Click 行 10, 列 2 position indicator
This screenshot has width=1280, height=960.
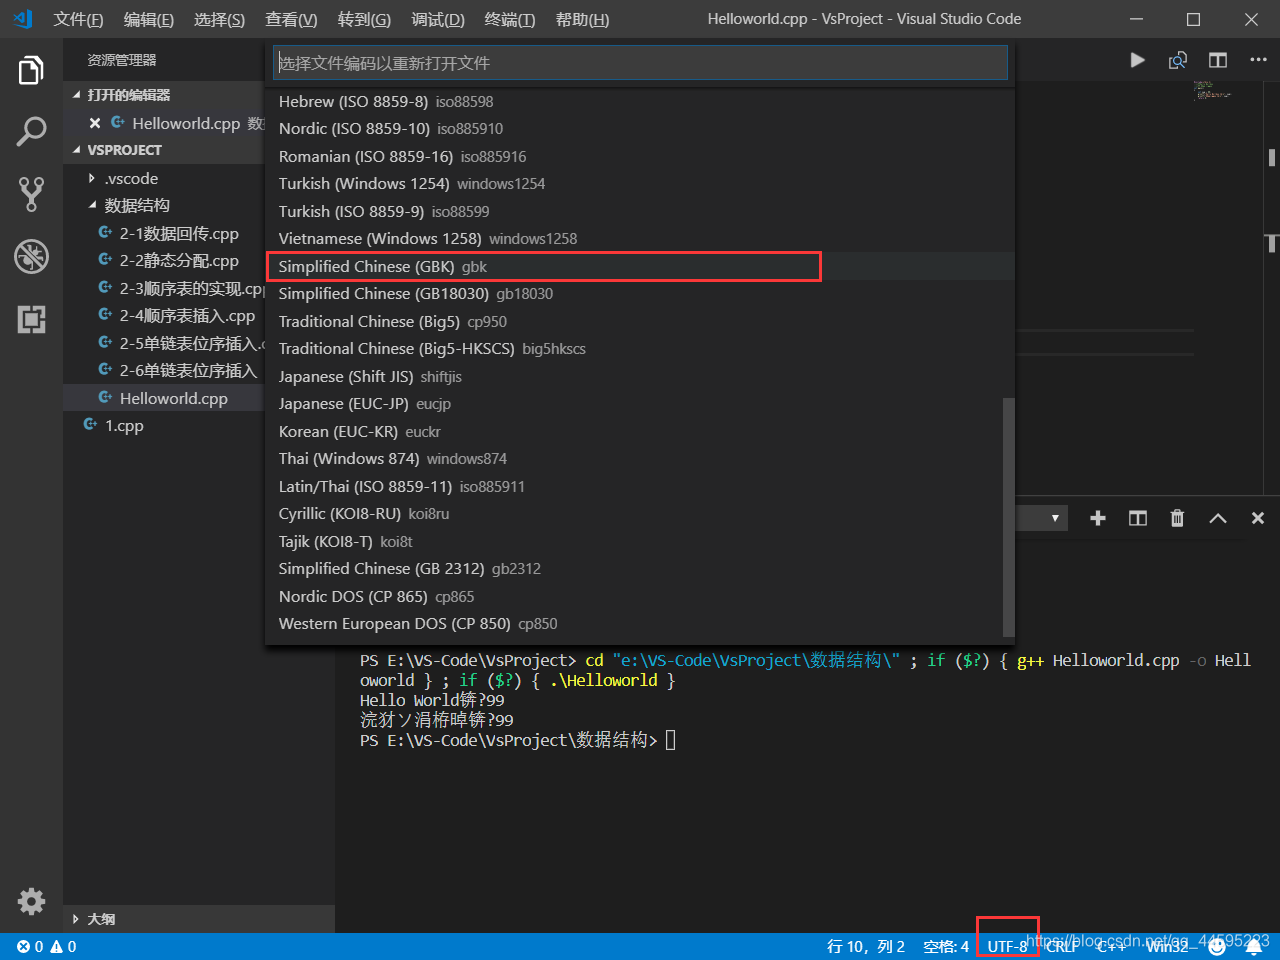pyautogui.click(x=866, y=946)
